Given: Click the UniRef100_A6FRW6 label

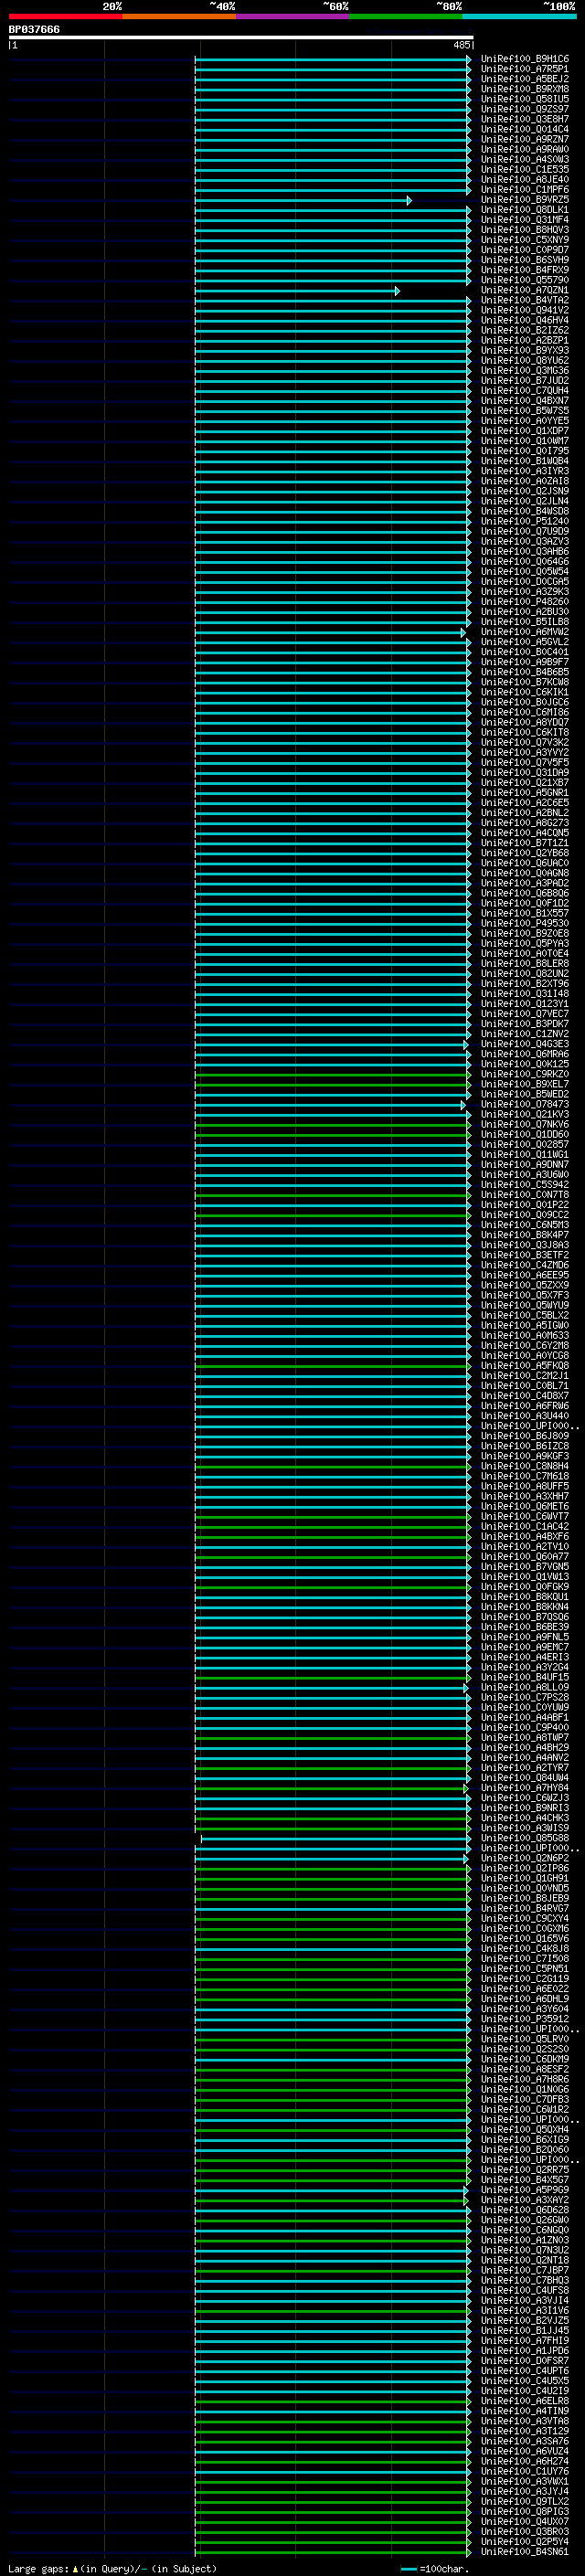Looking at the screenshot, I should 524,1406.
